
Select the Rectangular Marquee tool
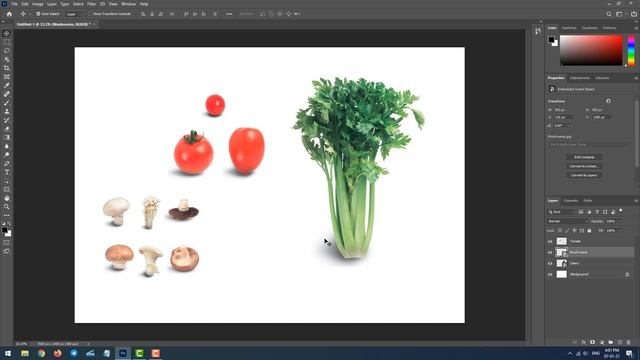pos(7,42)
